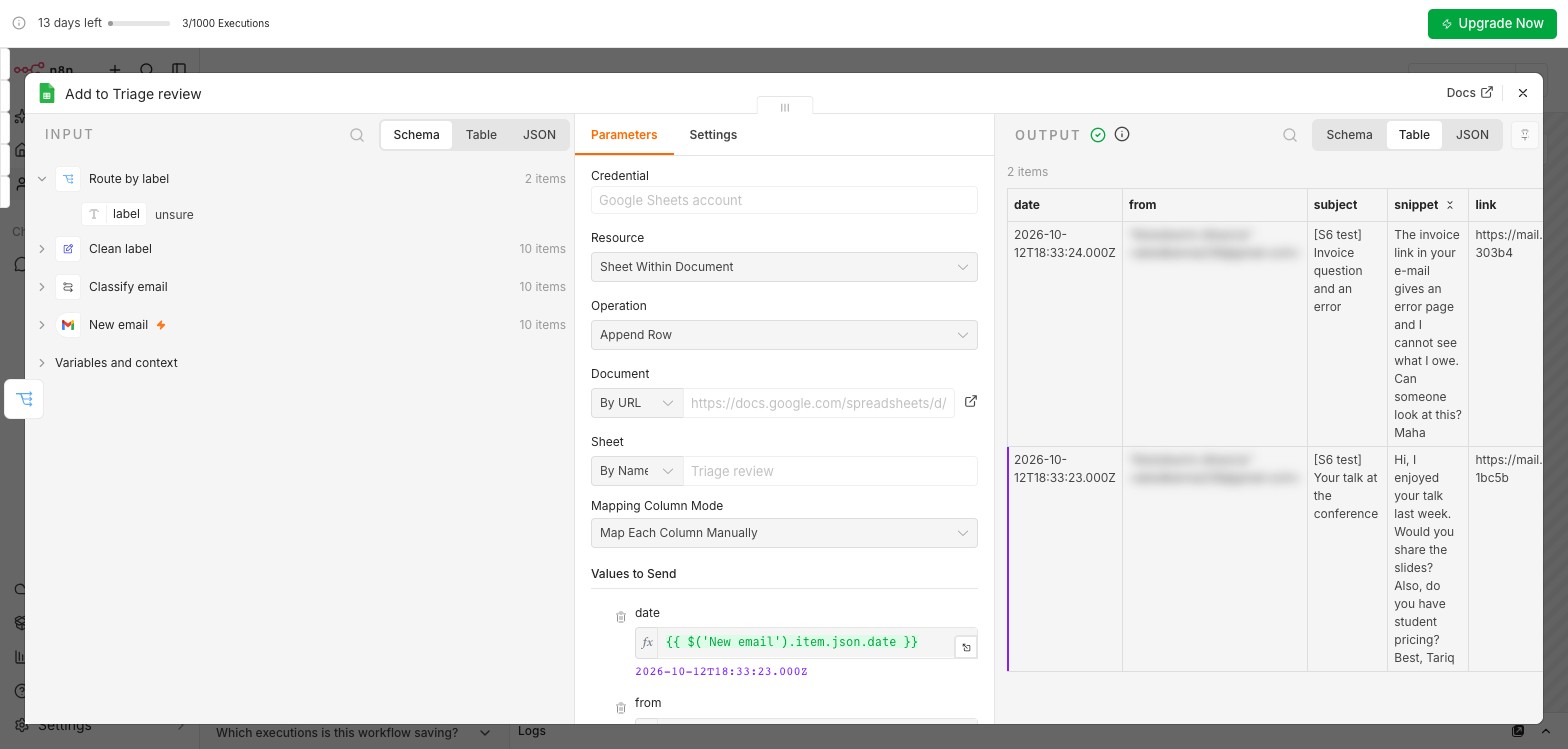The image size is (1568, 749).
Task: Open the Docs link
Action: [1469, 93]
